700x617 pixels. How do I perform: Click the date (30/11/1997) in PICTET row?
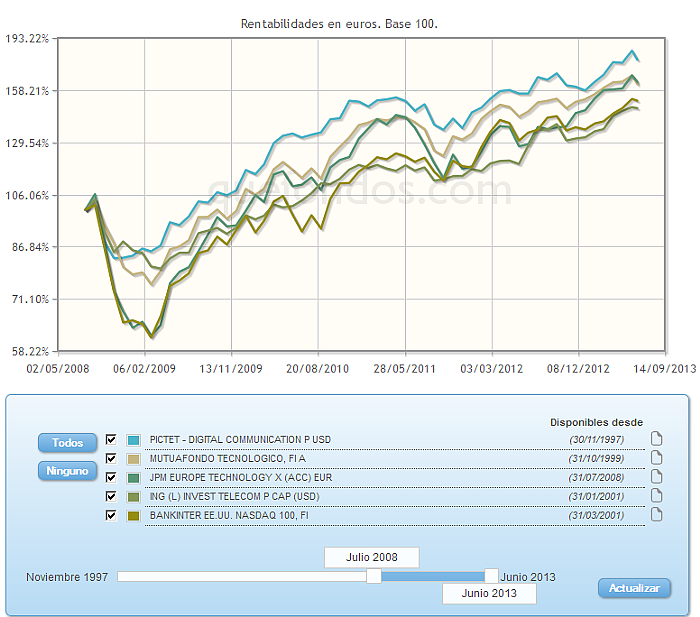(596, 440)
